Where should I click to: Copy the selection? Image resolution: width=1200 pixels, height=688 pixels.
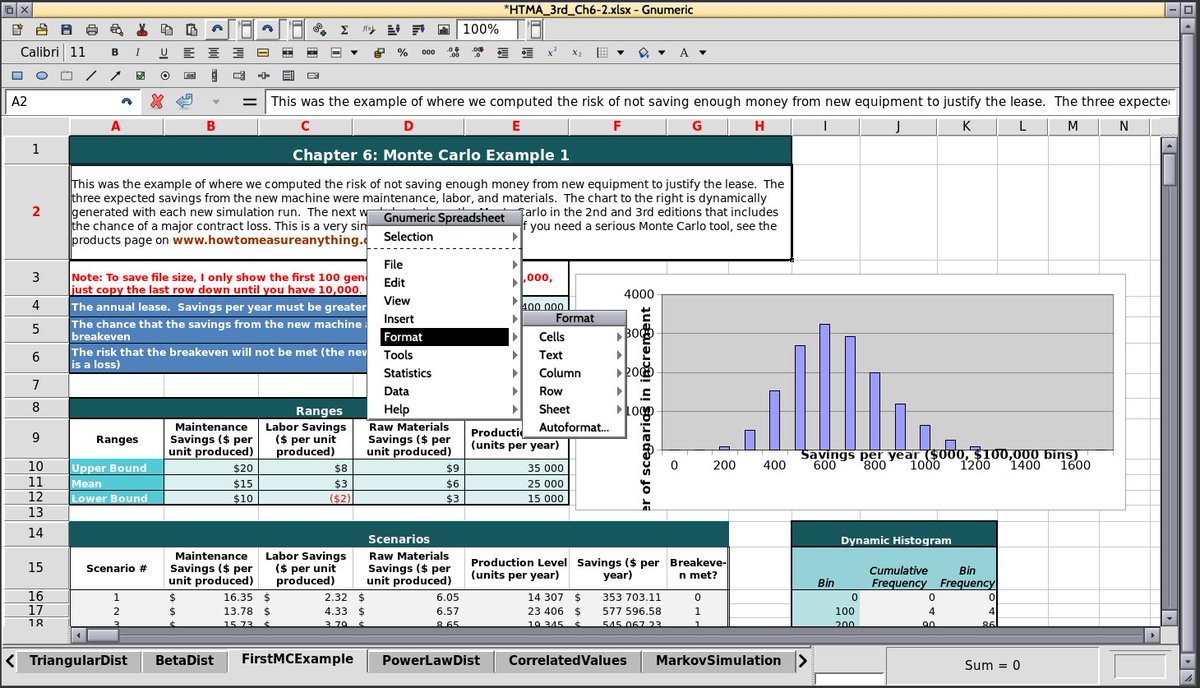pyautogui.click(x=166, y=29)
